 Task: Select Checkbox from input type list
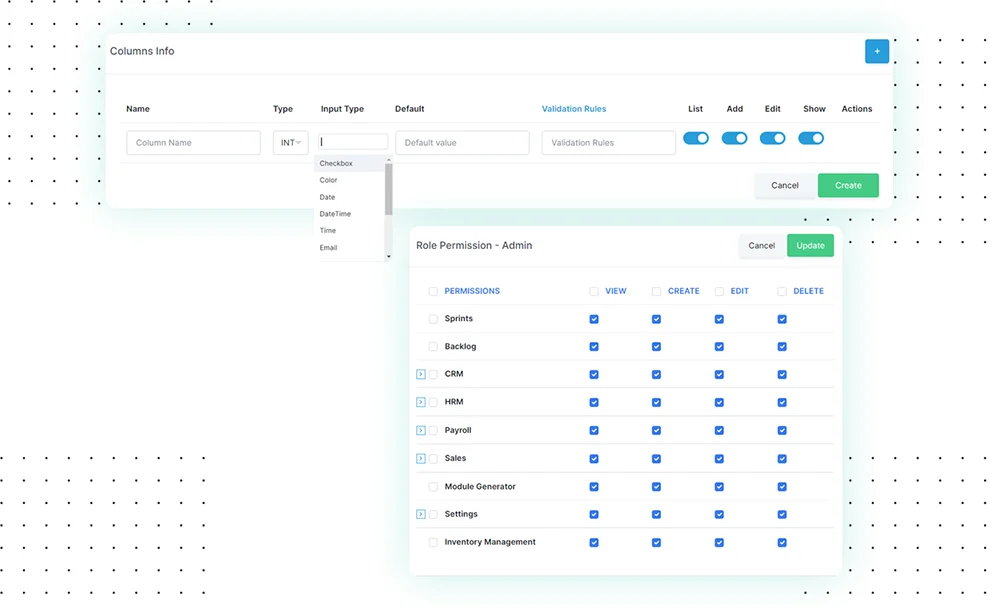pos(337,163)
